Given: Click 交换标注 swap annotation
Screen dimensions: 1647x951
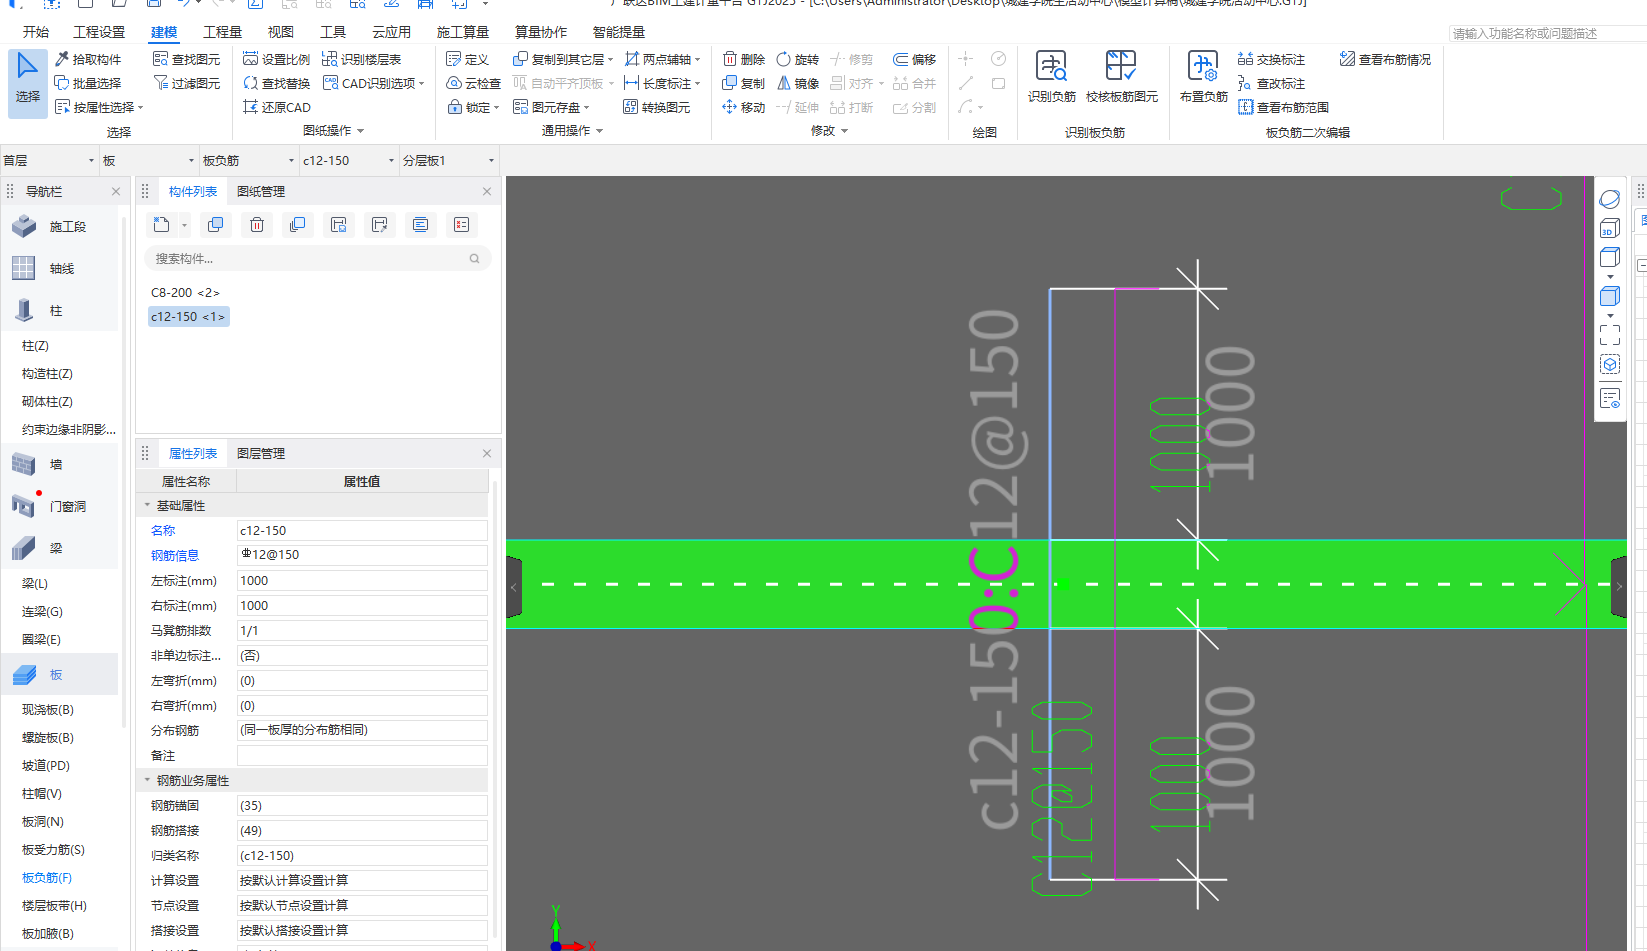Looking at the screenshot, I should tap(1272, 59).
